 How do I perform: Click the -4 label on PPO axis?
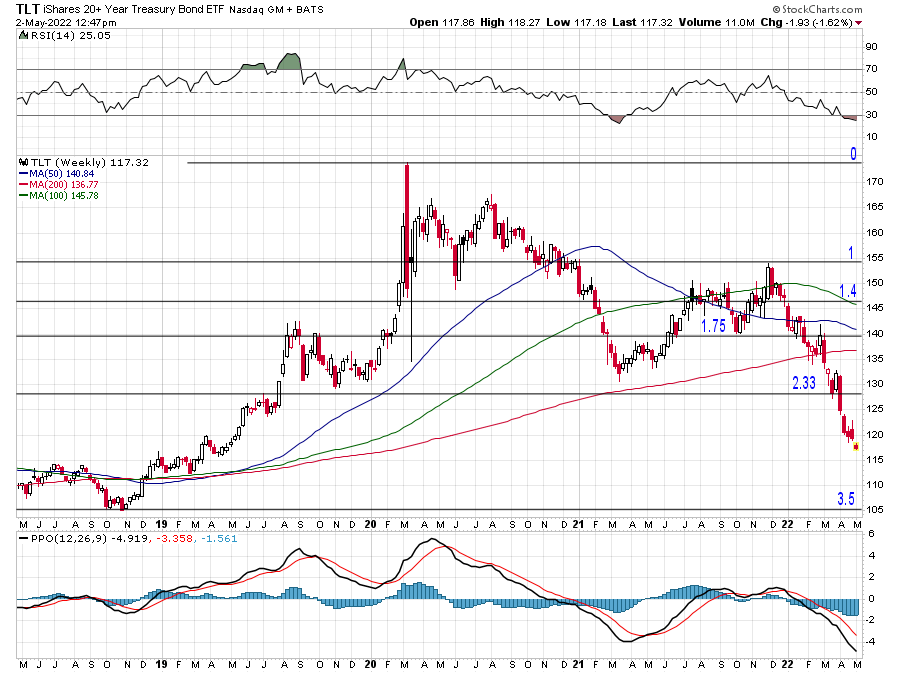pyautogui.click(x=870, y=641)
